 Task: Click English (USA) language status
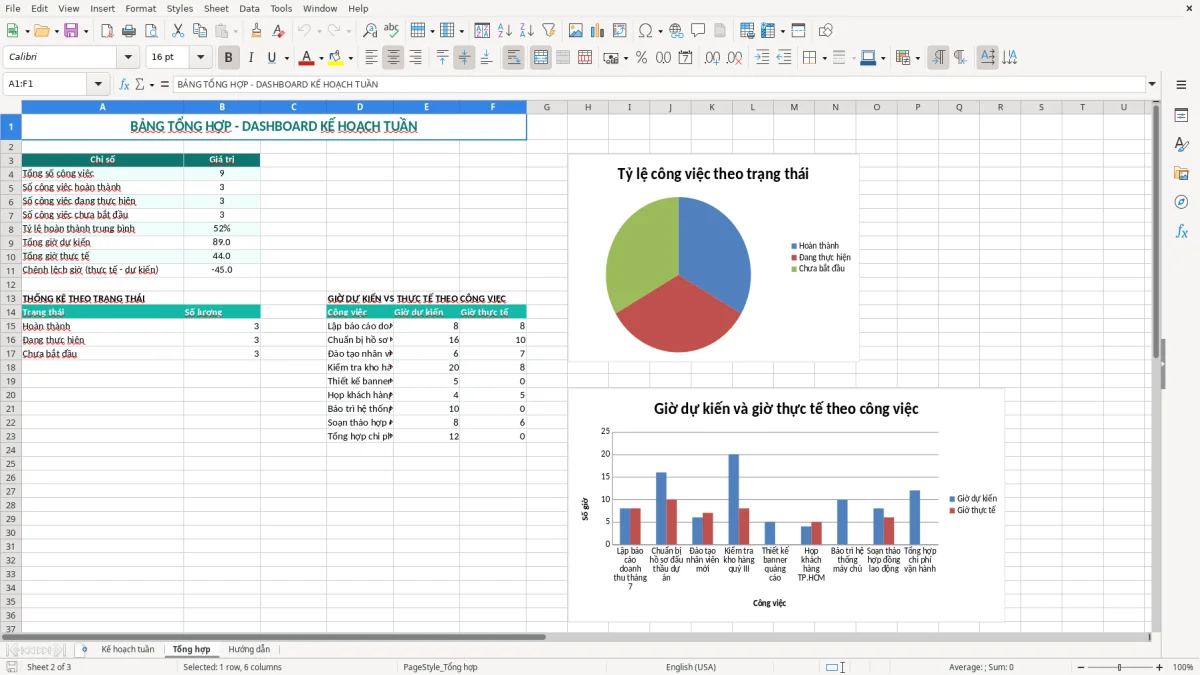point(691,667)
